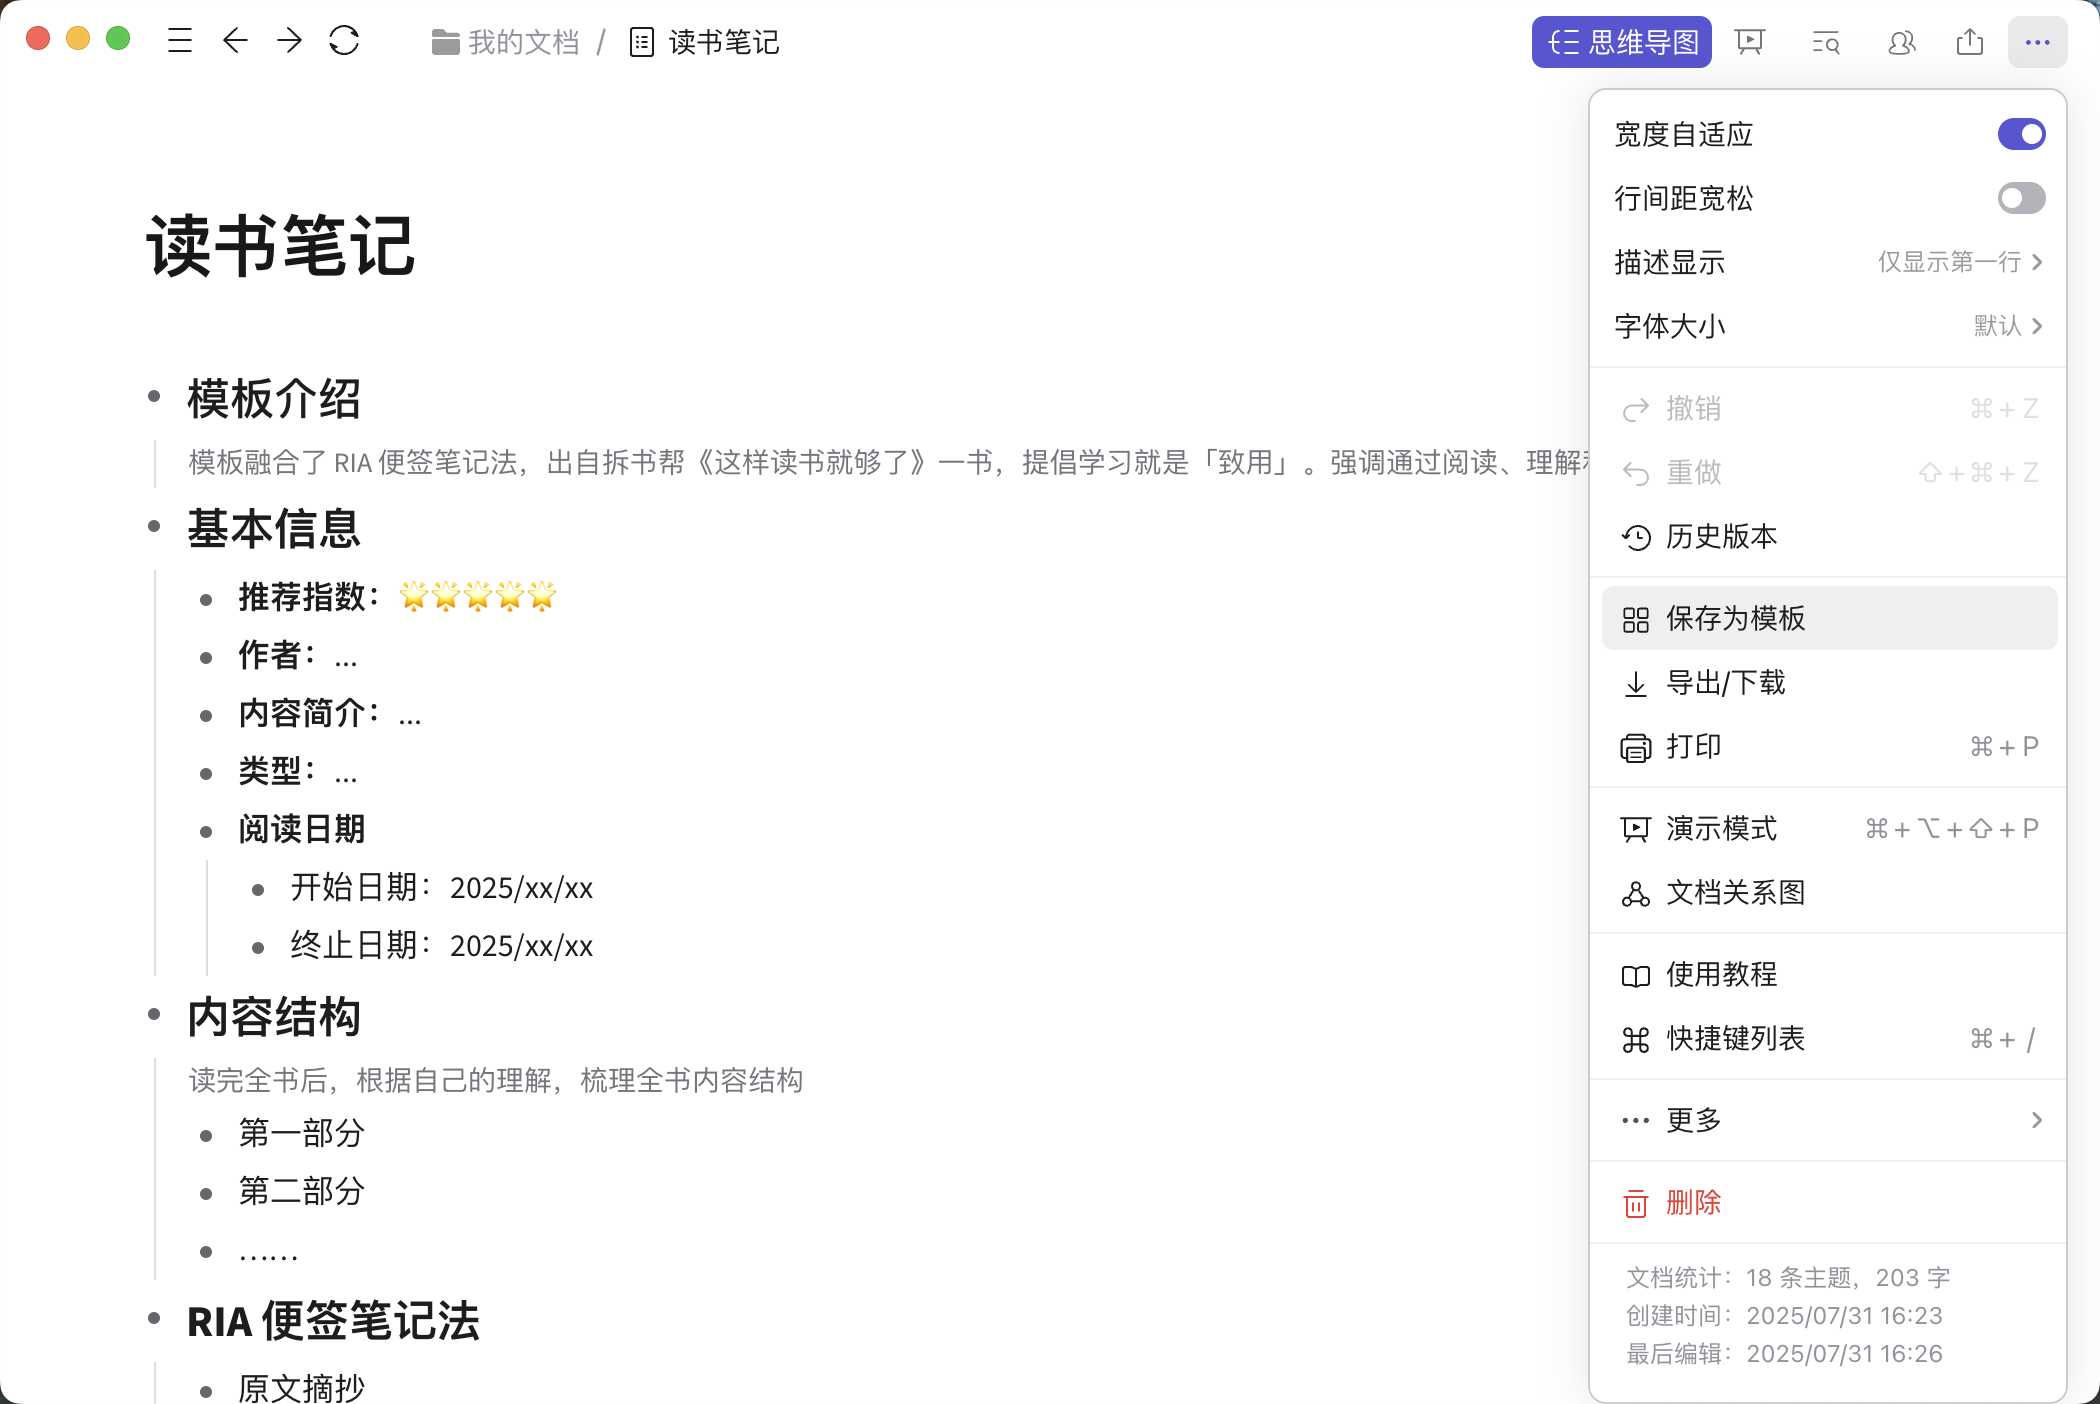Expand 描述显示 option submenu
This screenshot has width=2100, height=1404.
pos(1828,262)
